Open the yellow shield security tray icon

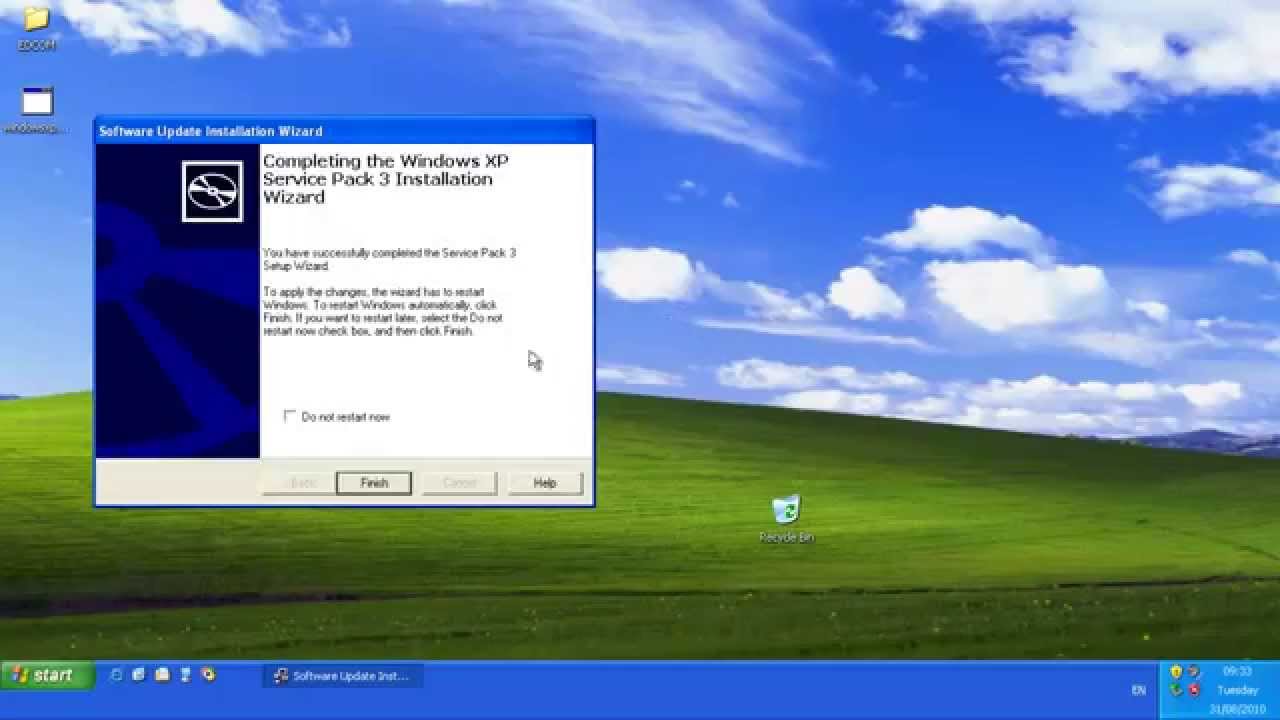tap(1176, 672)
